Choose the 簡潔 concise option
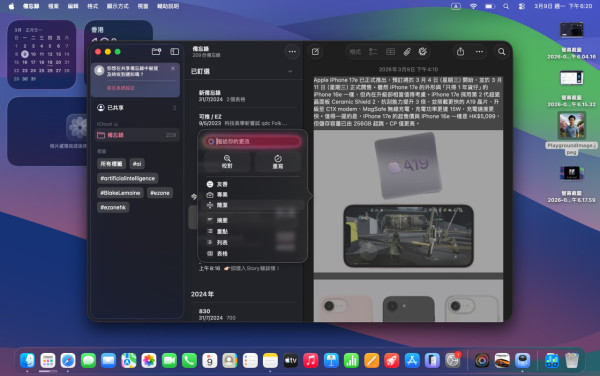600x376 pixels. click(x=253, y=205)
